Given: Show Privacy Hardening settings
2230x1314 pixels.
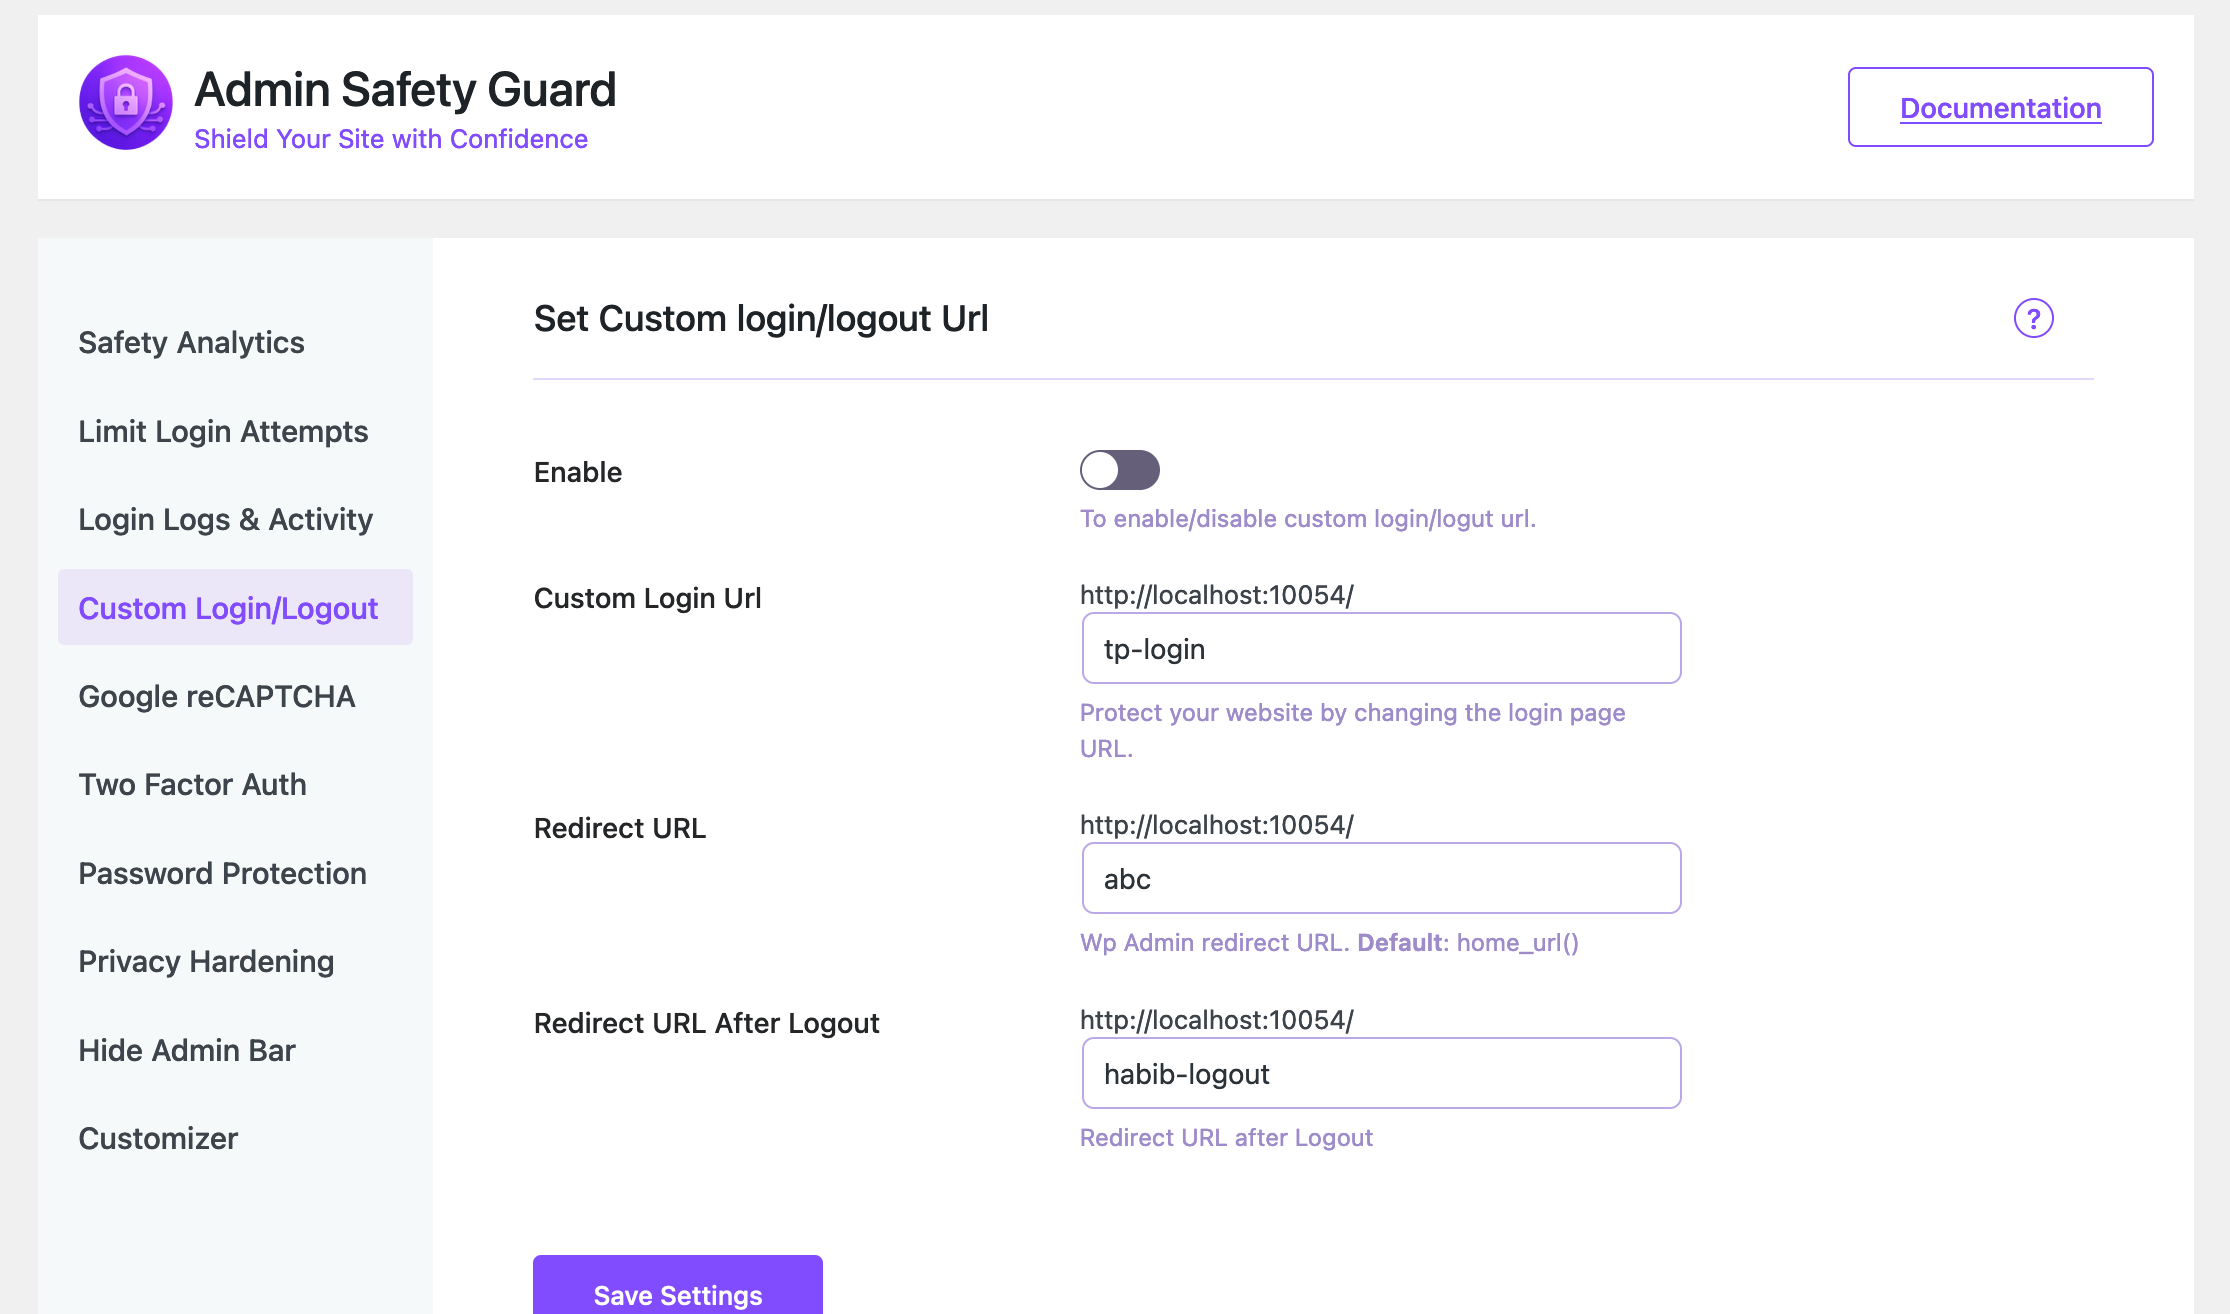Looking at the screenshot, I should 206,962.
